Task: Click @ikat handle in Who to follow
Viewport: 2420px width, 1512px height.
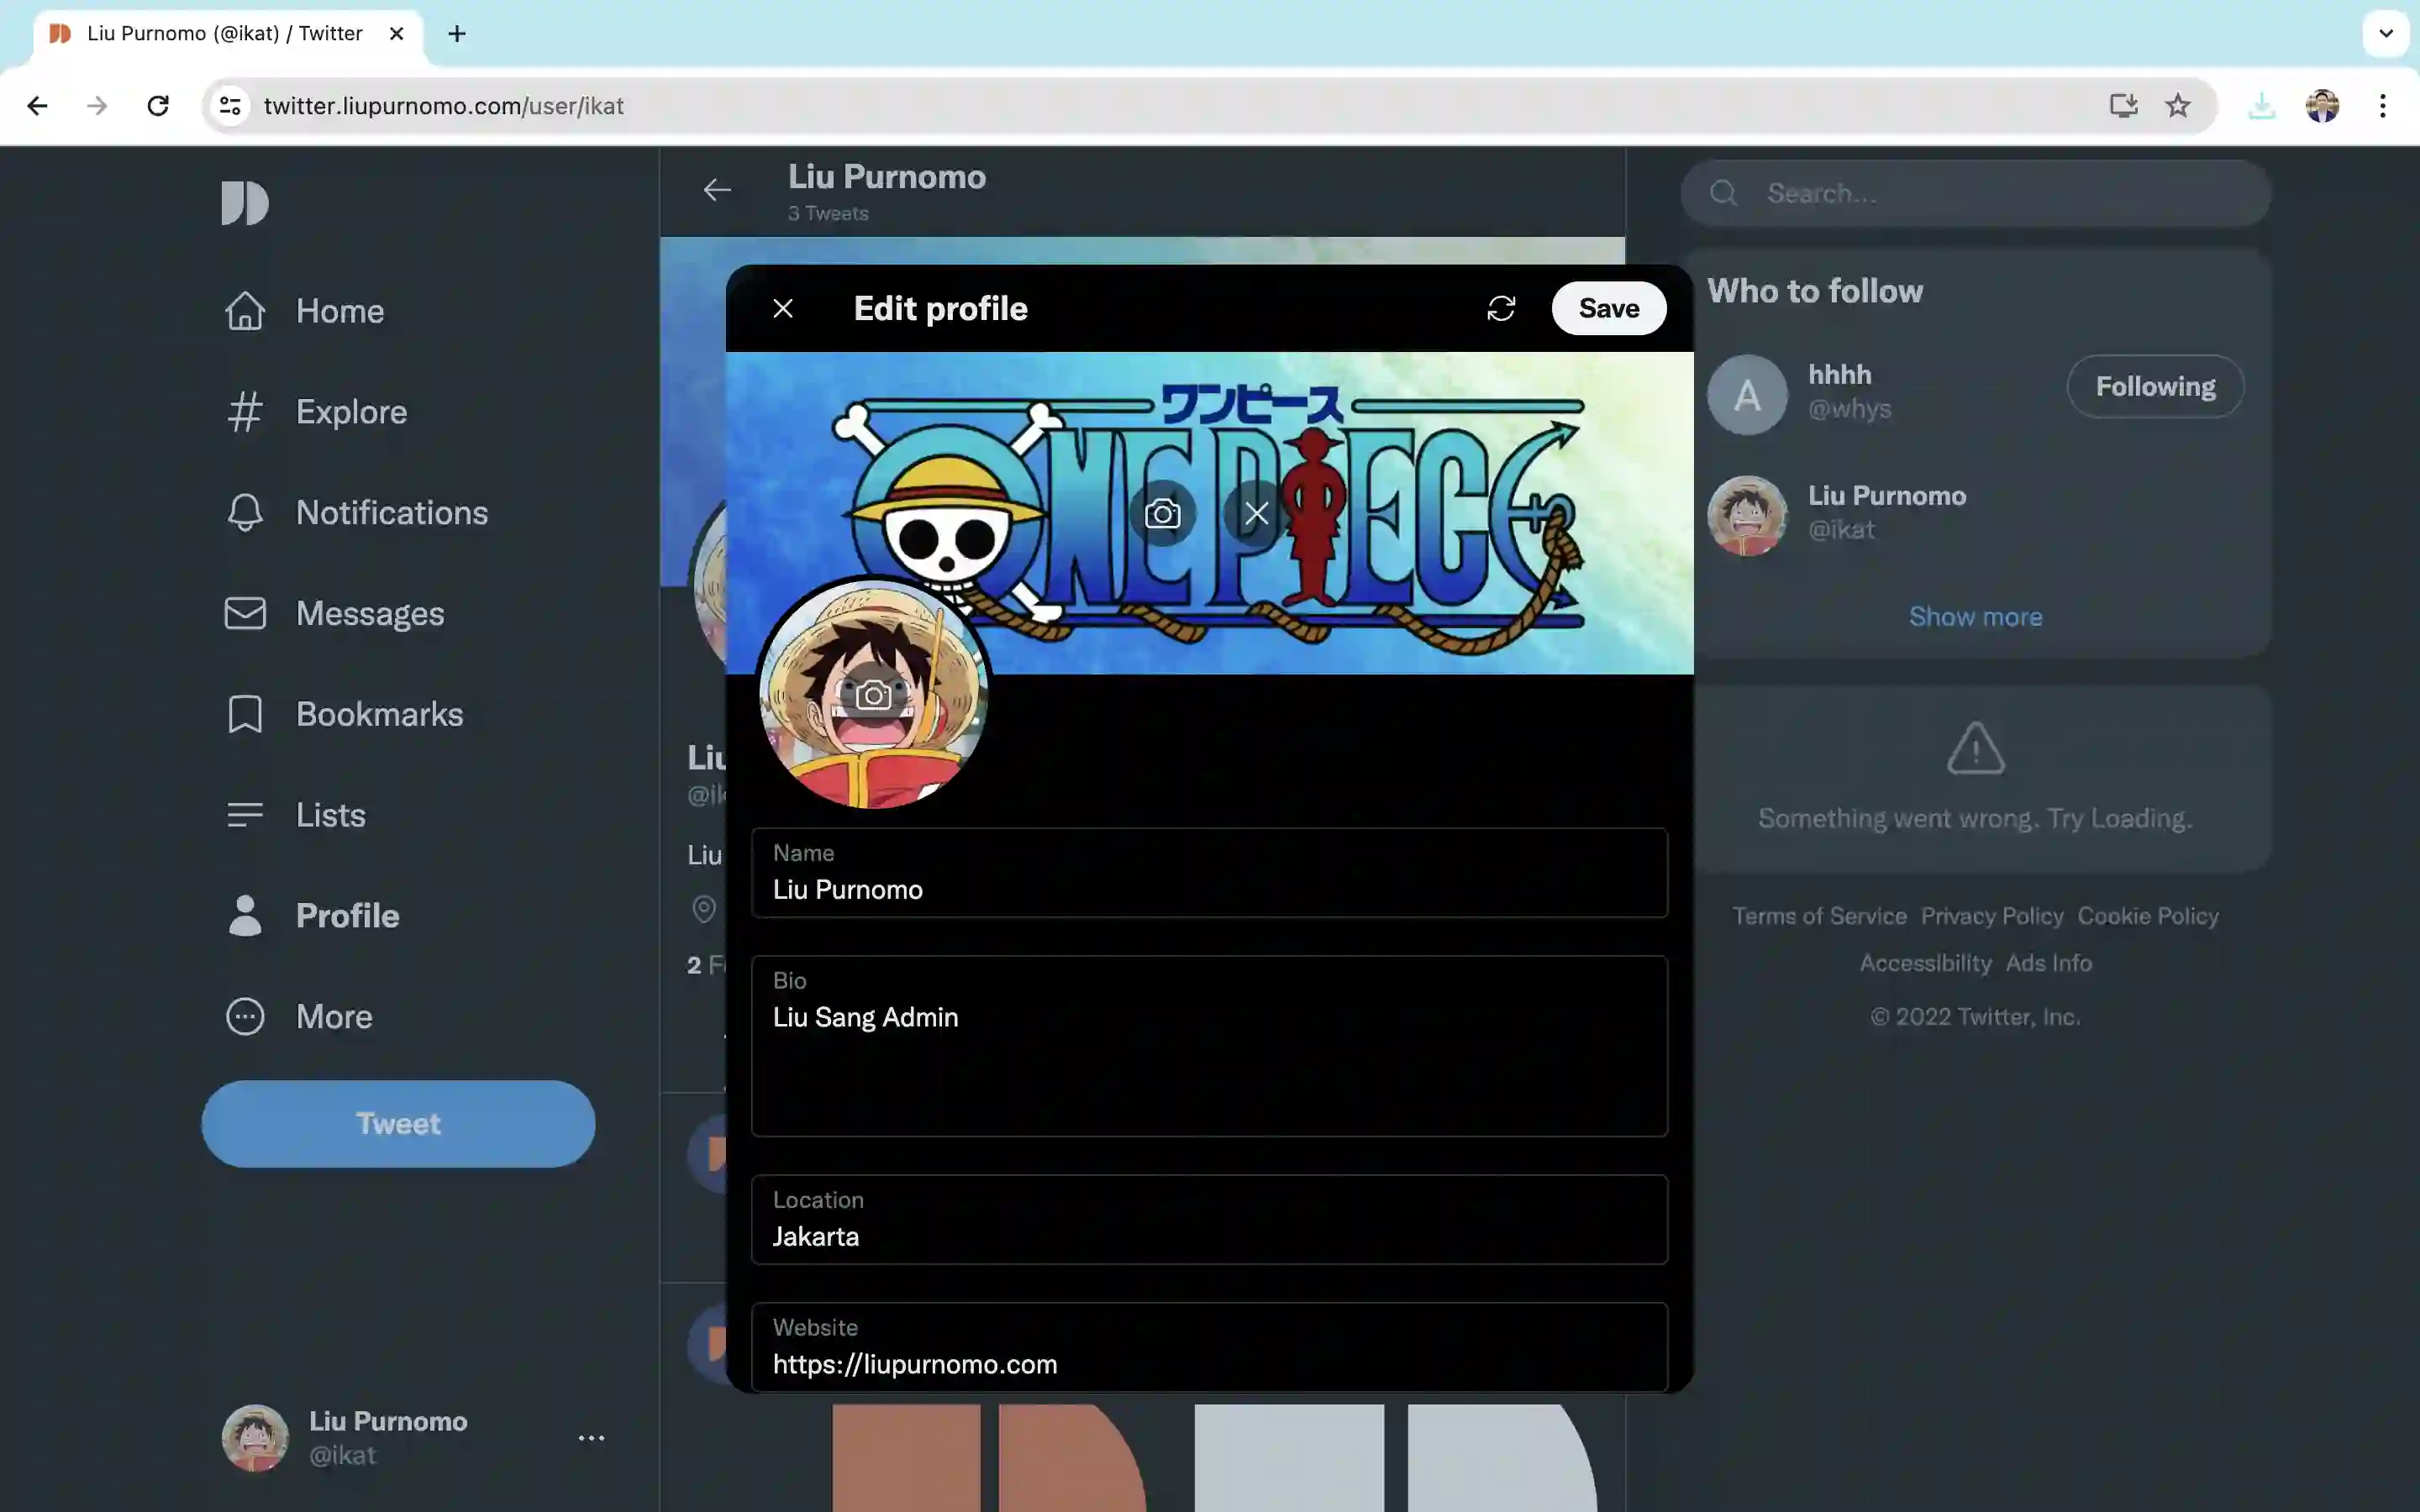Action: coord(1841,530)
